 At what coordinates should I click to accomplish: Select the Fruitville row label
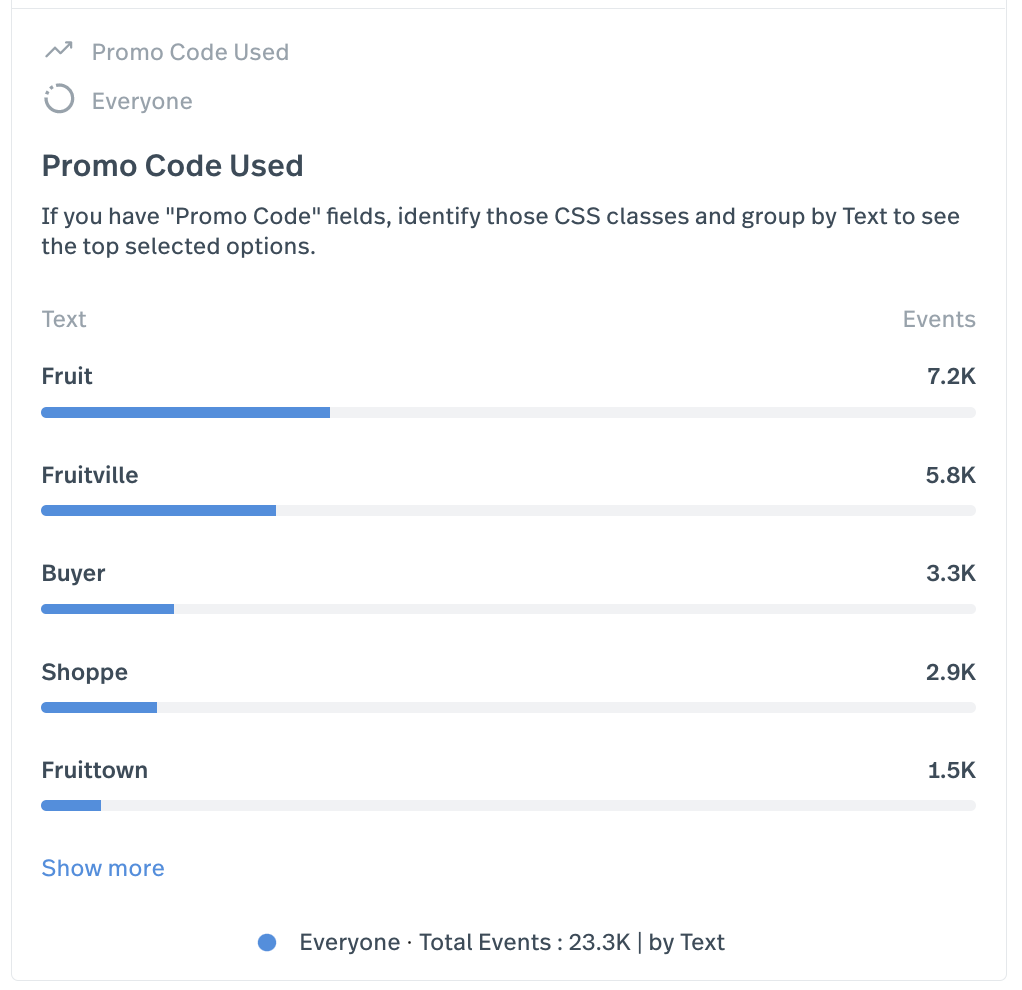pyautogui.click(x=89, y=475)
